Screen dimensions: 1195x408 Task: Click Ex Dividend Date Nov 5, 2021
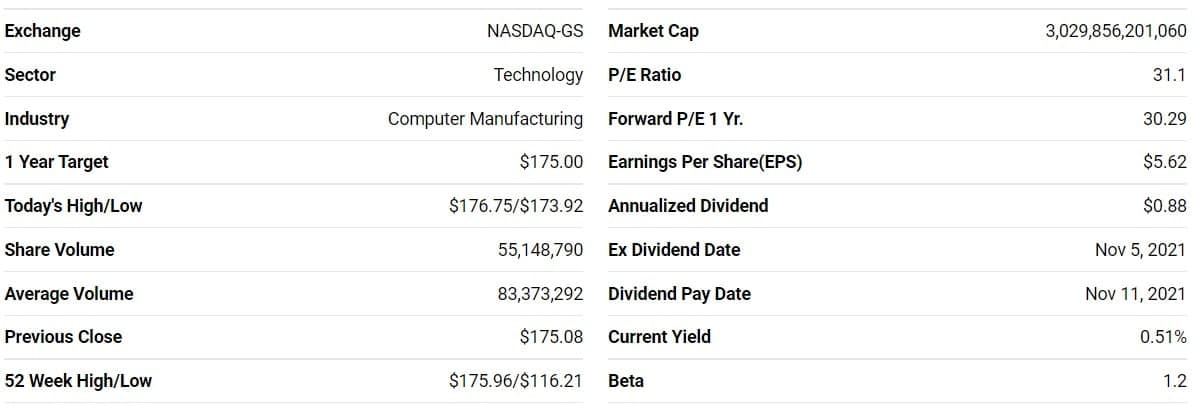[1141, 249]
